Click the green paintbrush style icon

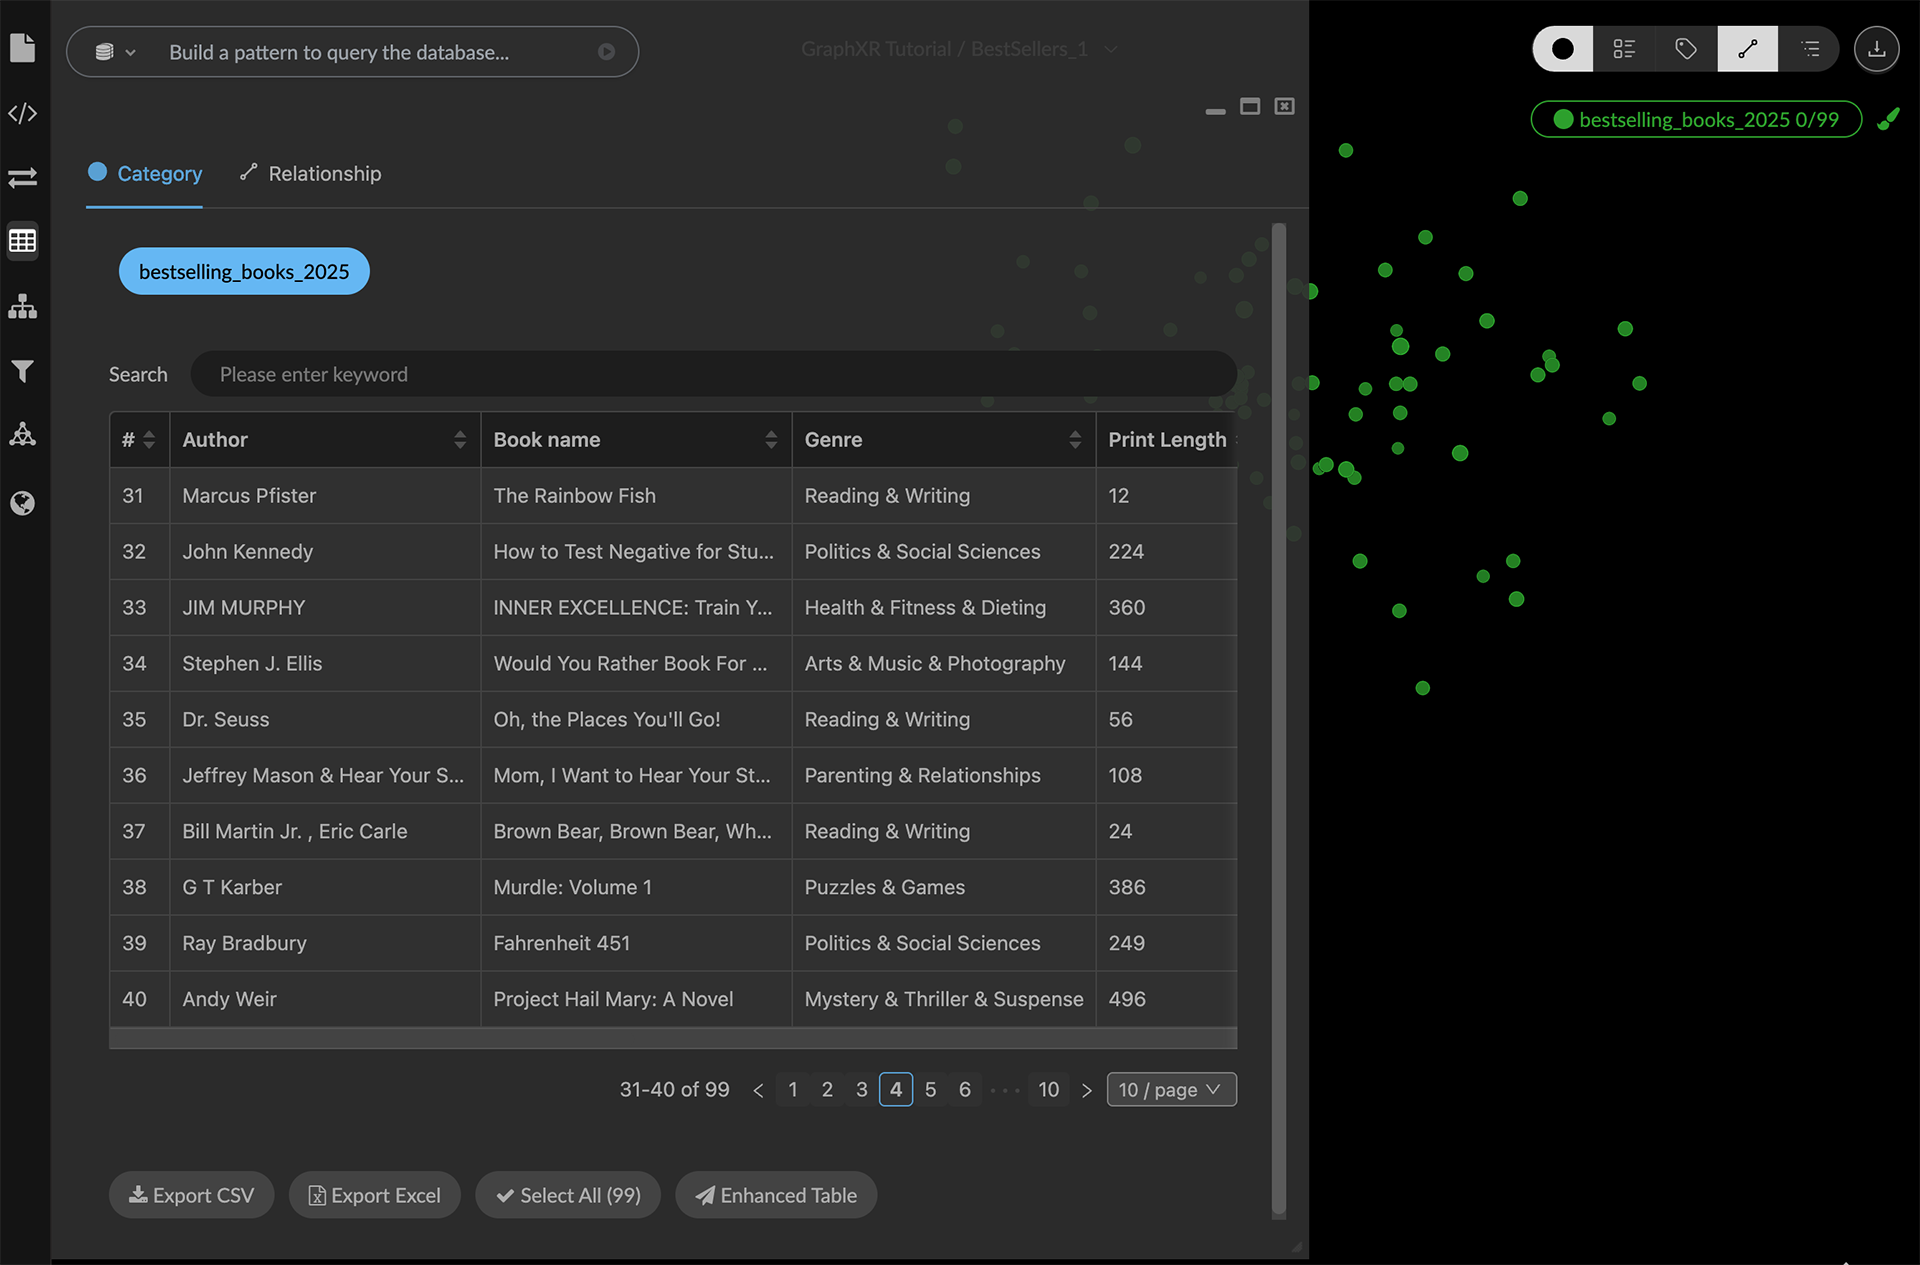(x=1888, y=120)
